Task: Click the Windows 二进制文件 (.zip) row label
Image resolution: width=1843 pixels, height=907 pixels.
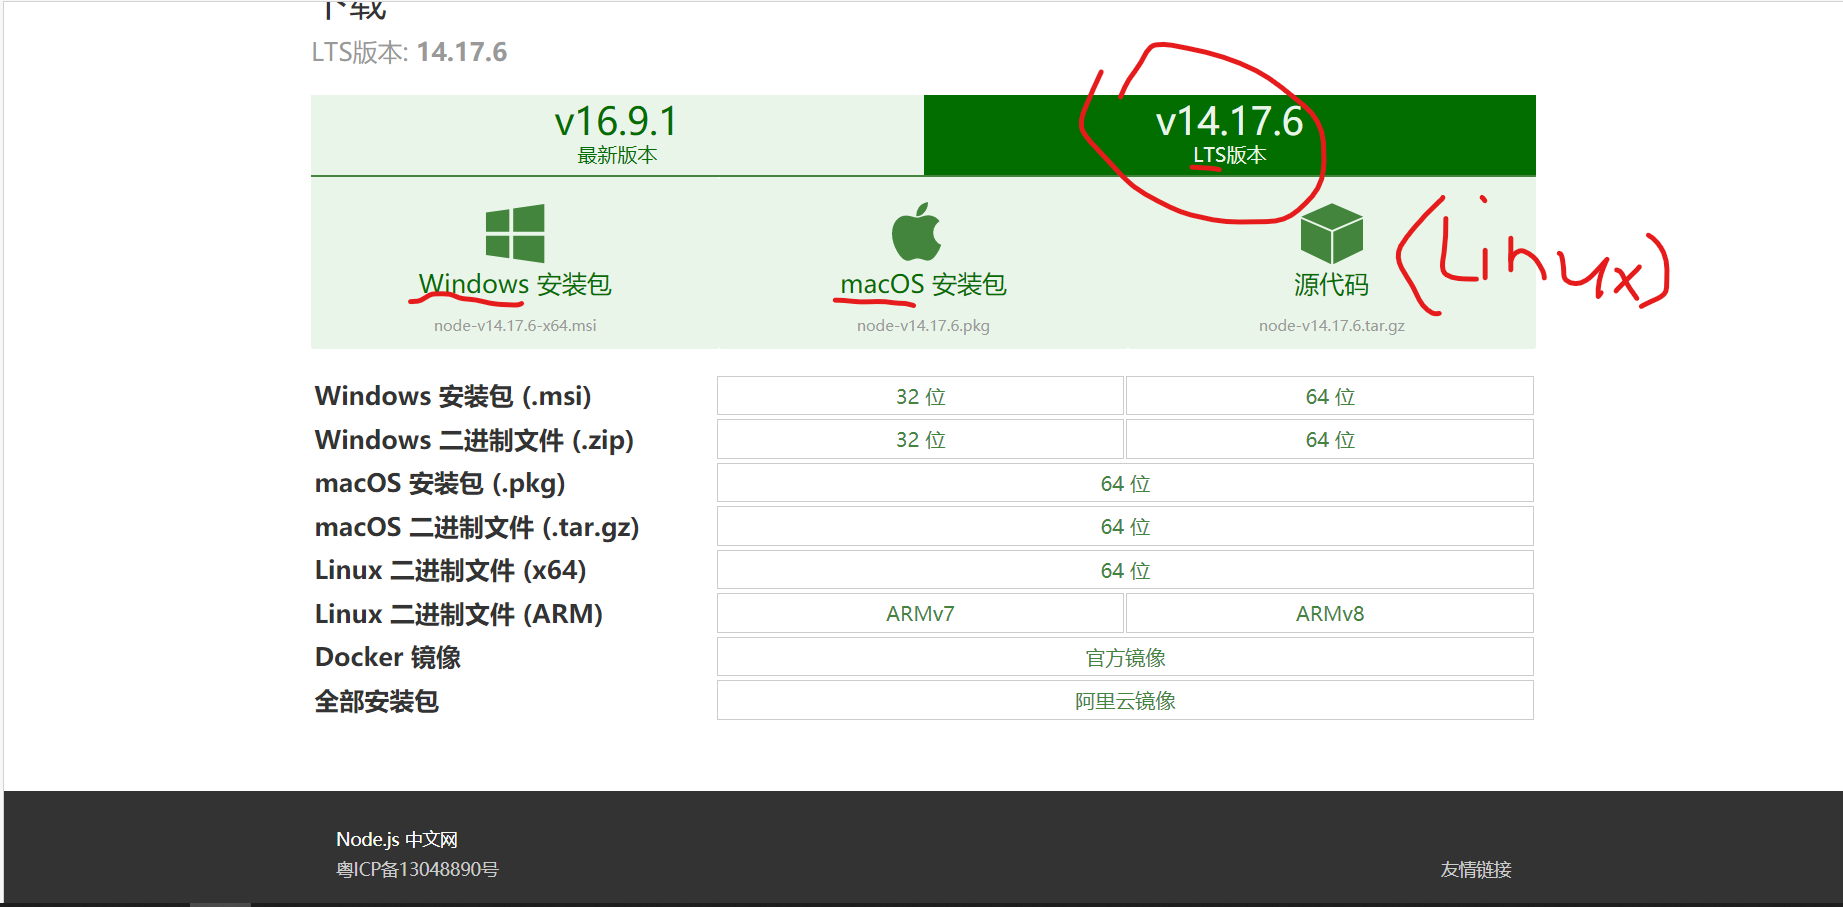Action: (474, 440)
